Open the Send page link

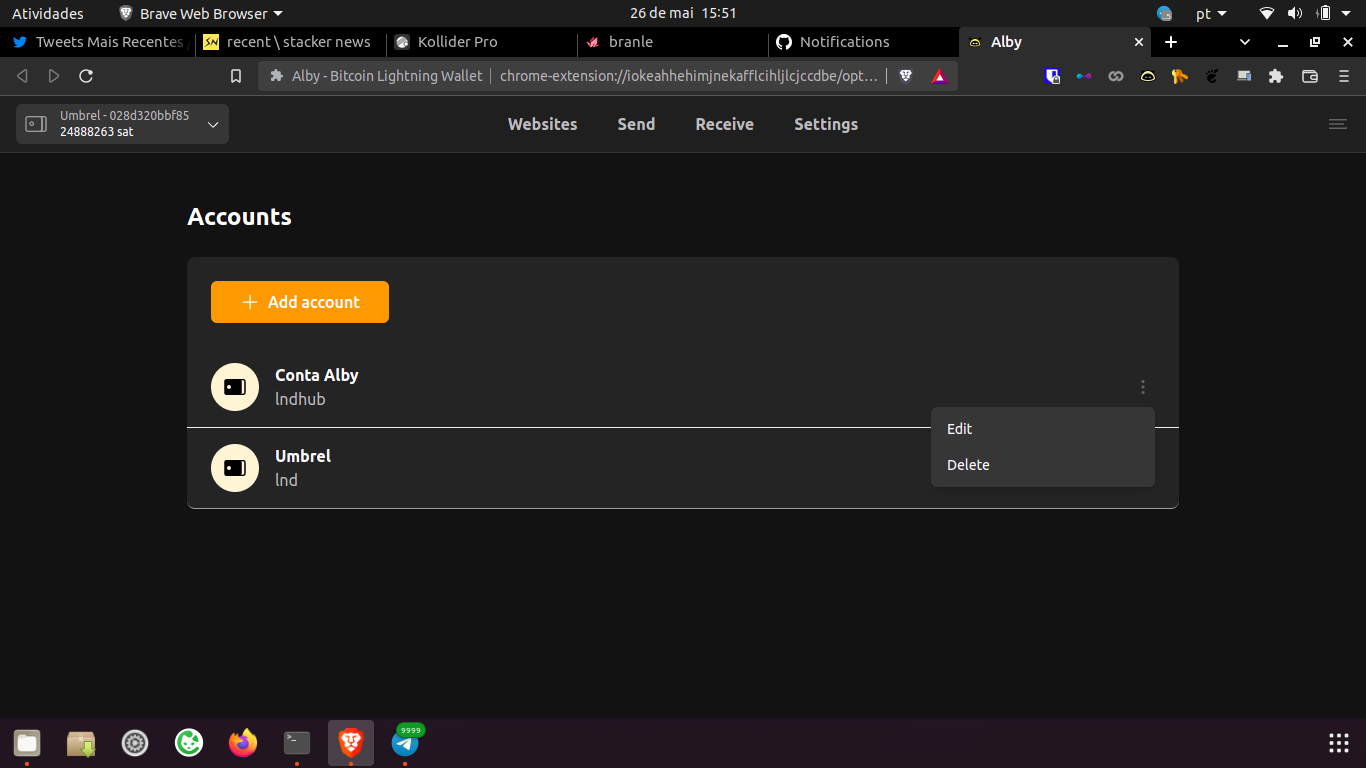(x=636, y=123)
